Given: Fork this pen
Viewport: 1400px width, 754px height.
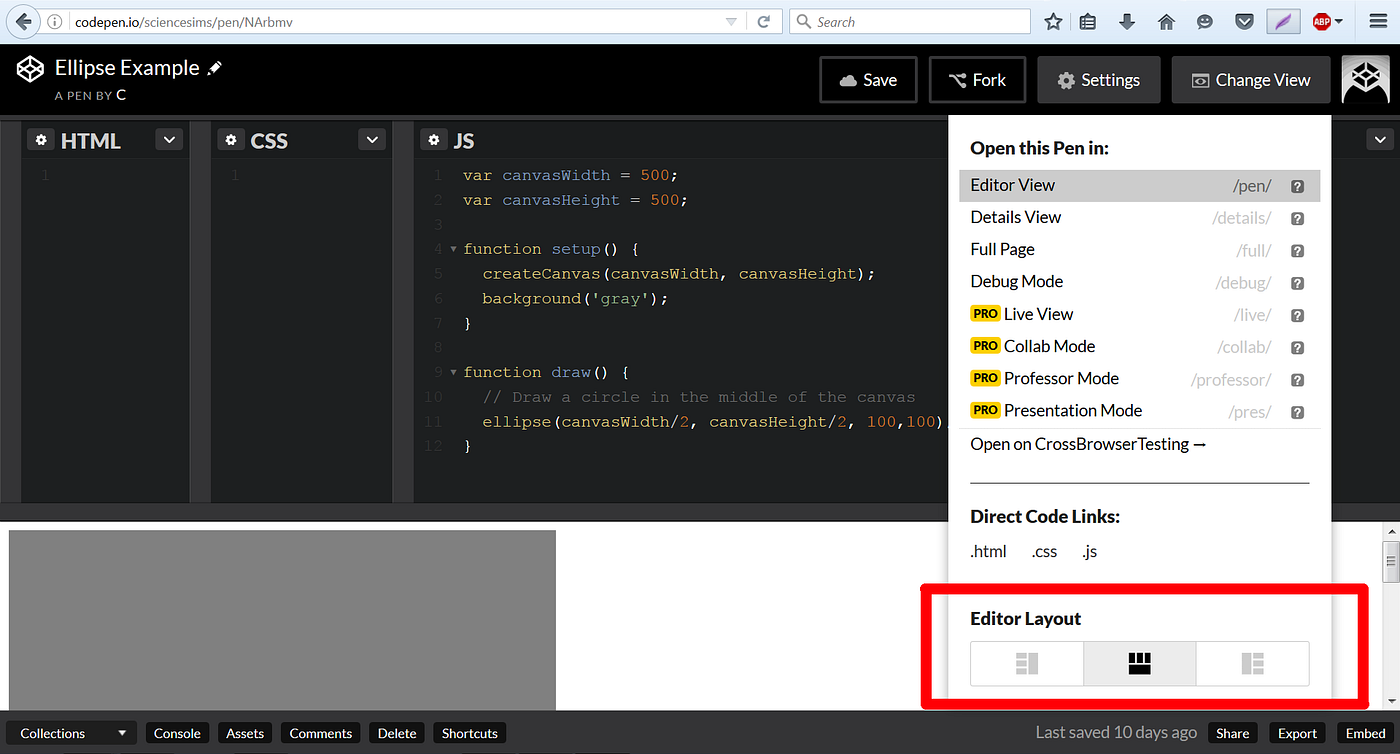Looking at the screenshot, I should (x=977, y=79).
